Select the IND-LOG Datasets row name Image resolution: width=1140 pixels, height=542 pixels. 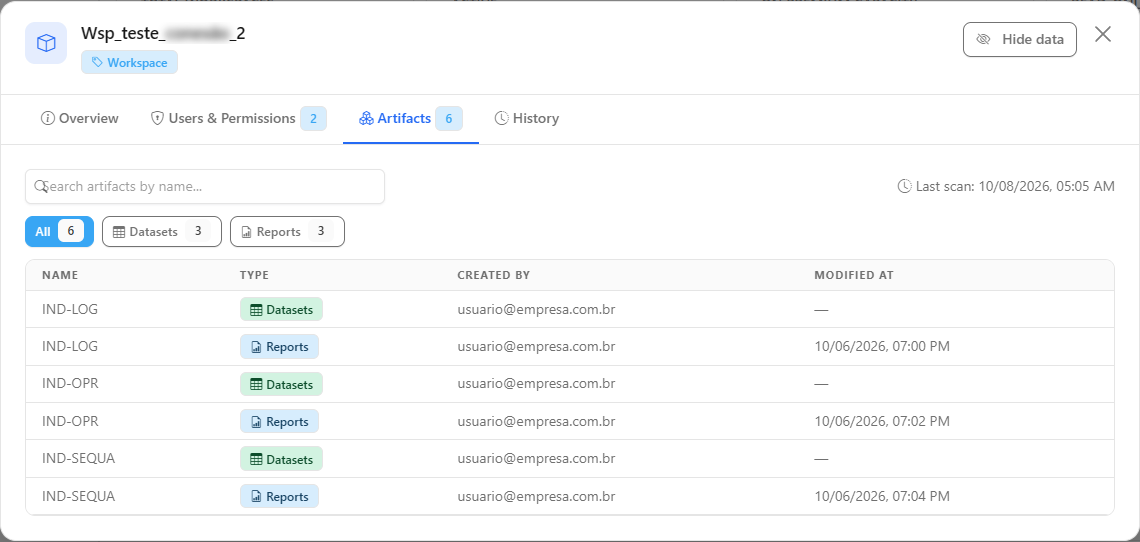[x=70, y=309]
